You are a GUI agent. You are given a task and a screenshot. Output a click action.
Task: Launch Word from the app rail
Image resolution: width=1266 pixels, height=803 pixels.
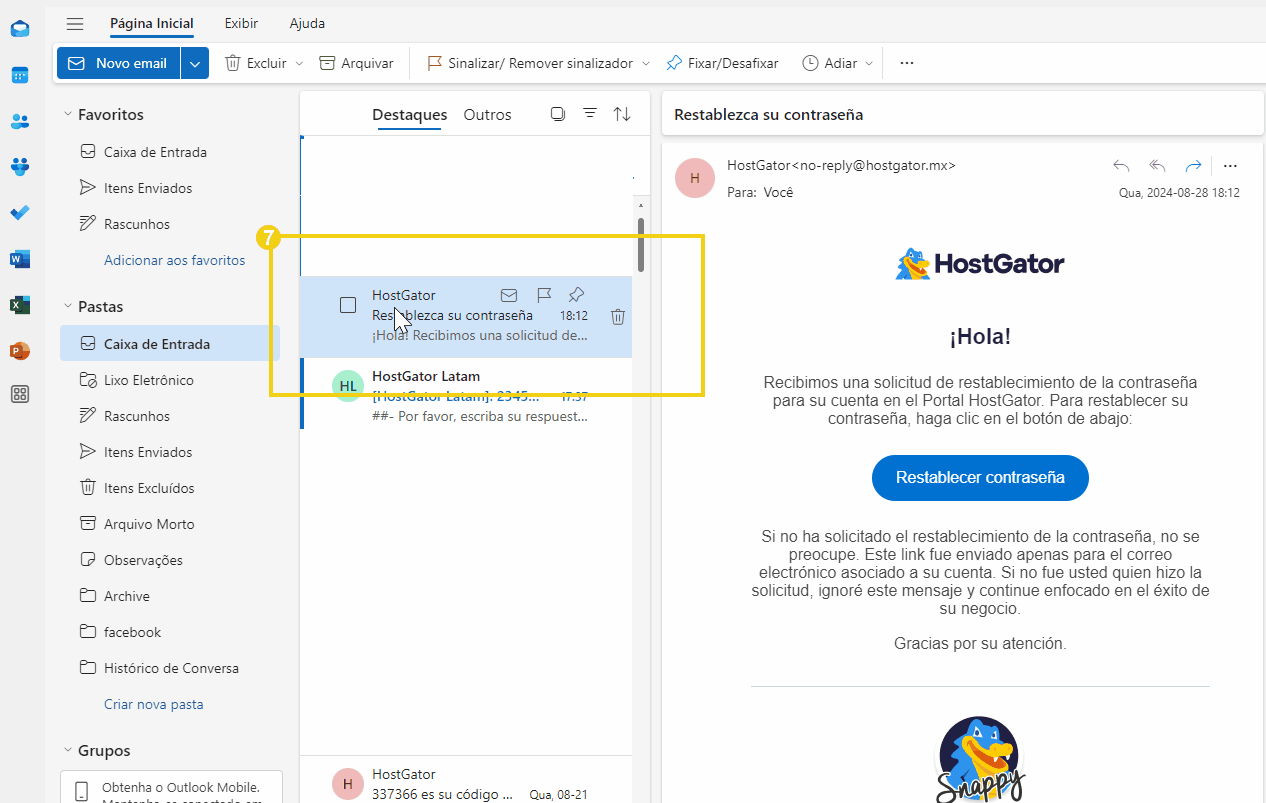click(x=20, y=259)
